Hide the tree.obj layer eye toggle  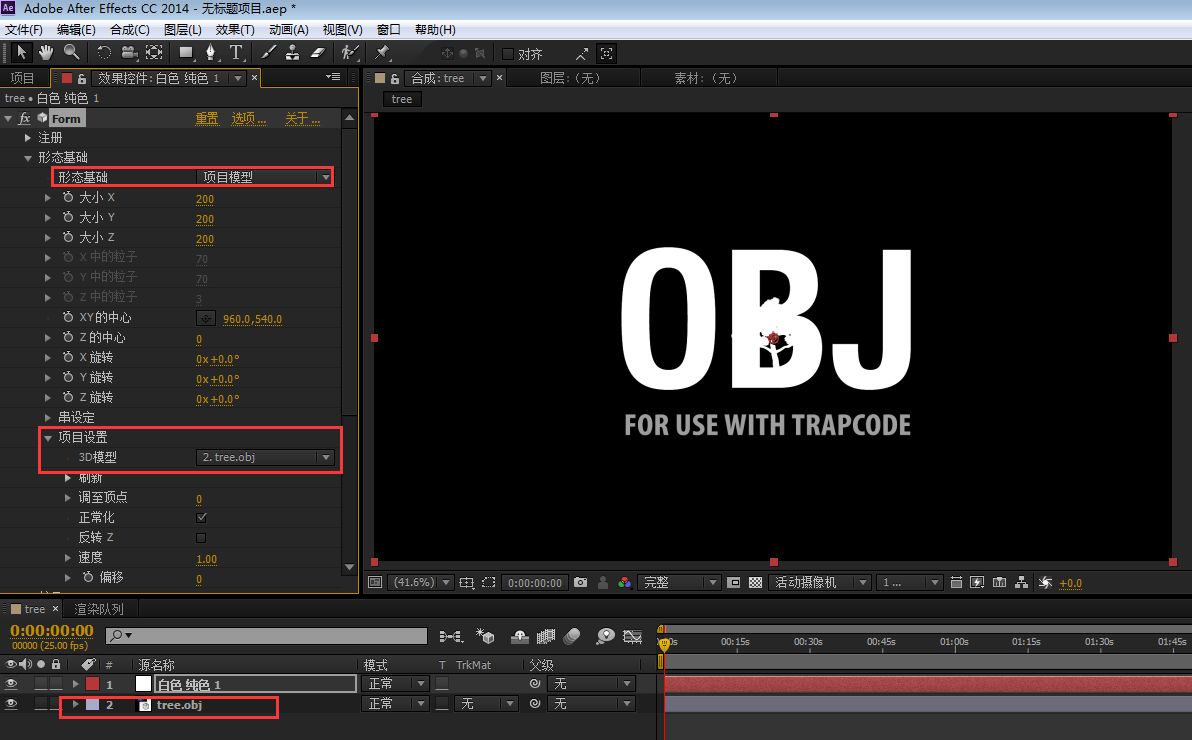click(x=11, y=704)
